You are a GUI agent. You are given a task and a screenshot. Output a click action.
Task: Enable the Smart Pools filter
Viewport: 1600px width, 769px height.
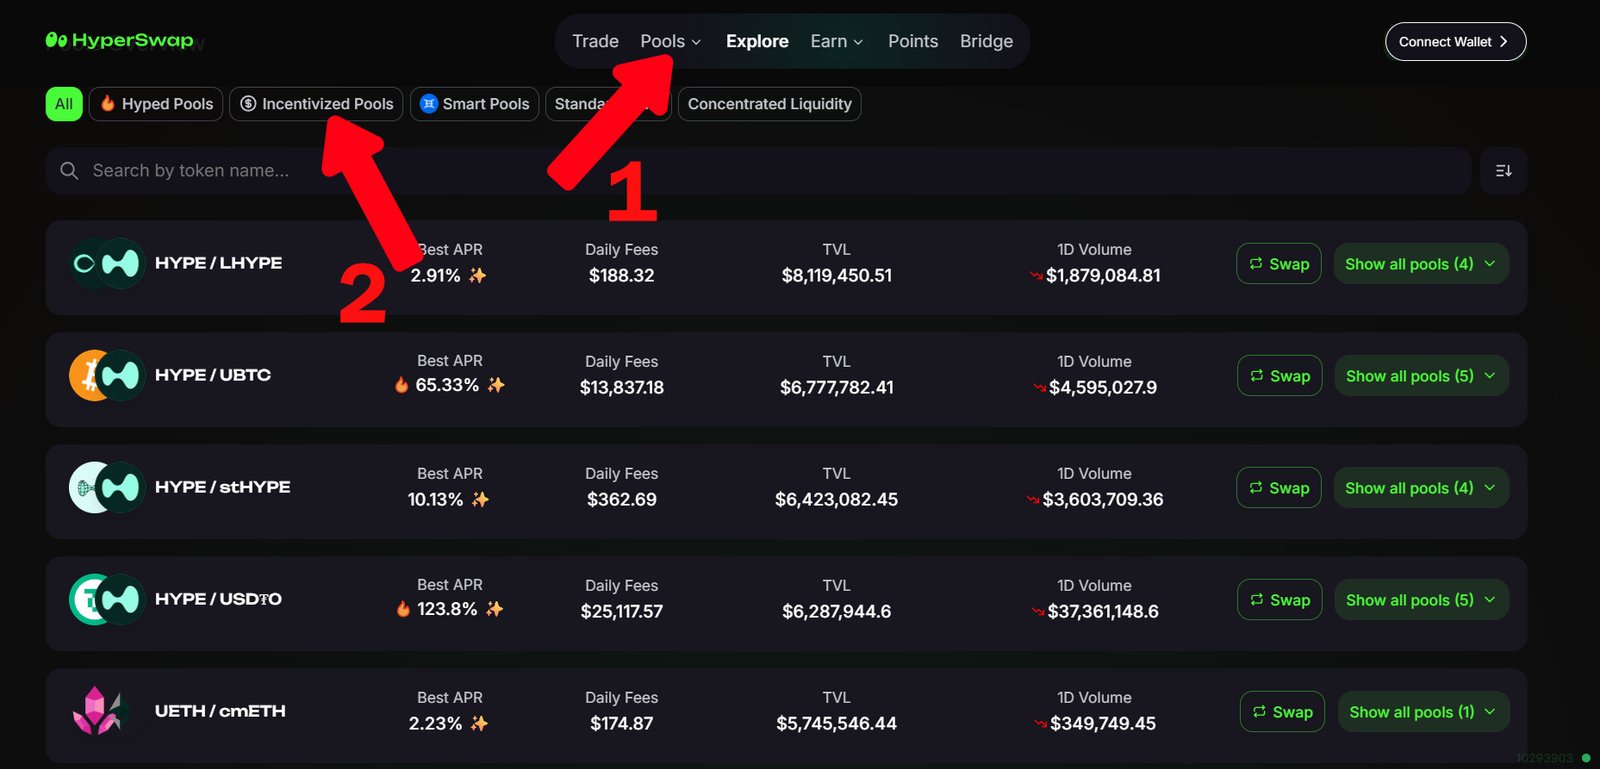475,104
